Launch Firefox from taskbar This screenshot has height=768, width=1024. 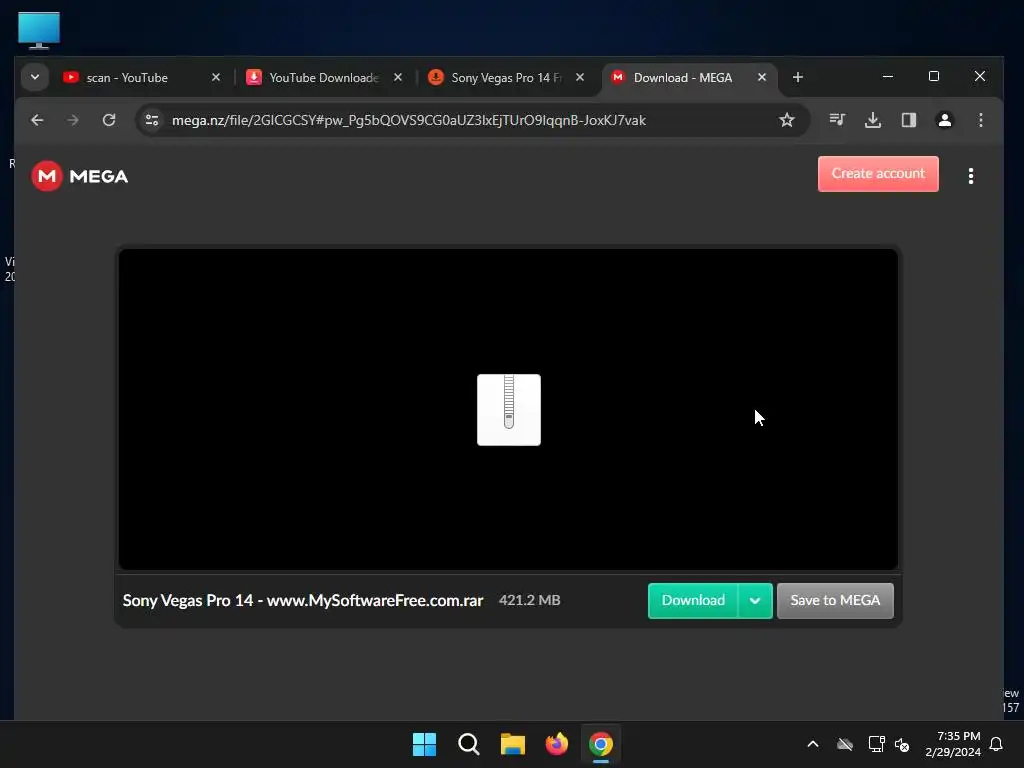[557, 744]
